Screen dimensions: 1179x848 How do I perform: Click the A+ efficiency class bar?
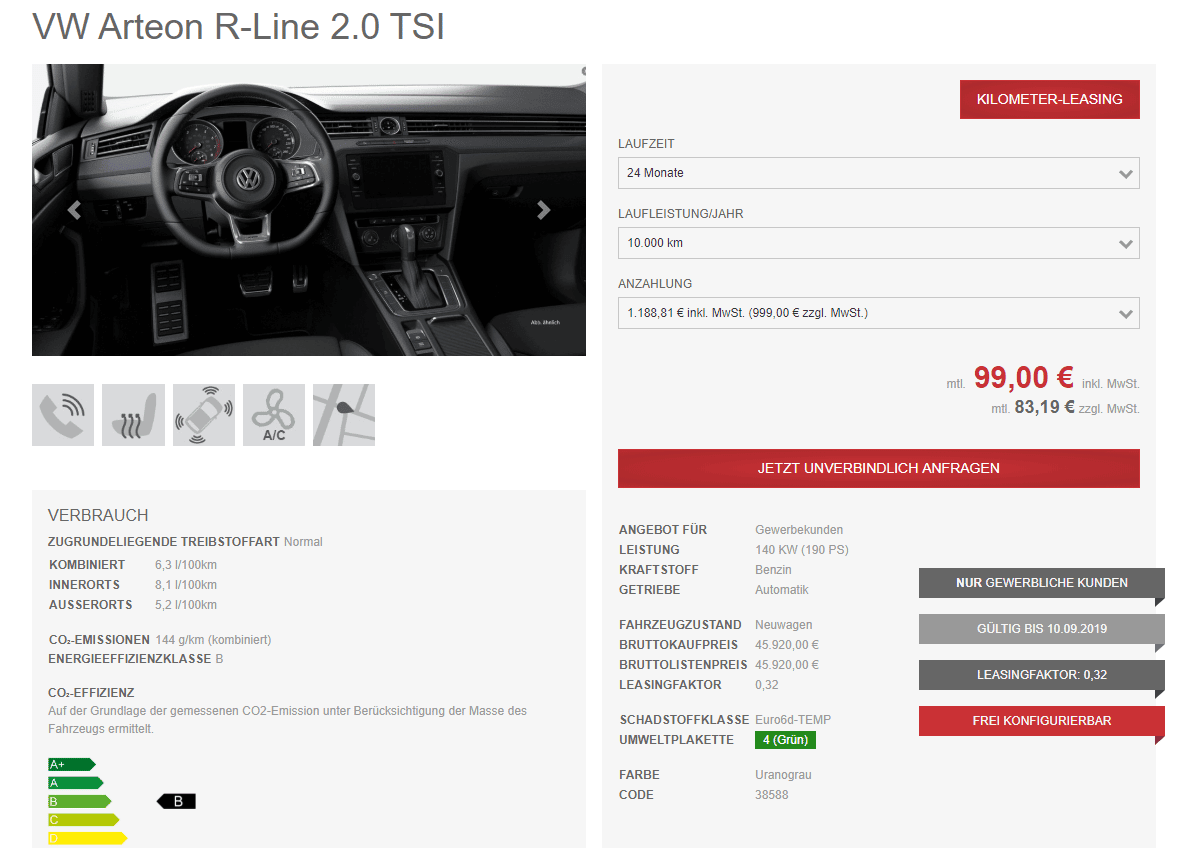pyautogui.click(x=71, y=765)
